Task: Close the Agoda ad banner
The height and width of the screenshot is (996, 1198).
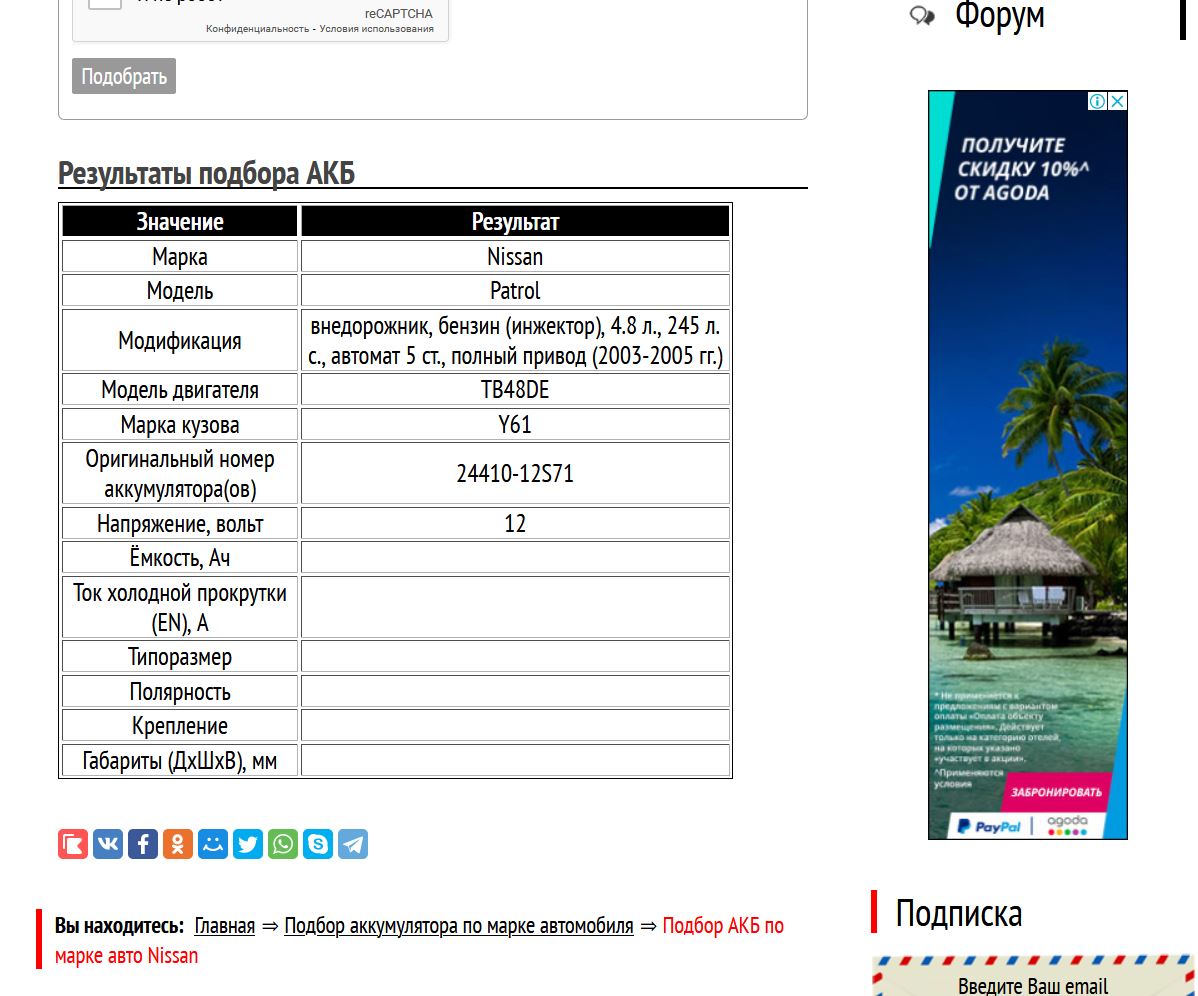Action: [1118, 101]
